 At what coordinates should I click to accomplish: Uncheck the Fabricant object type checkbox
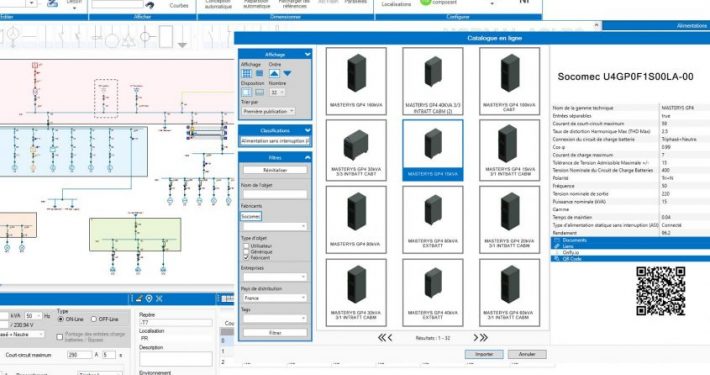[x=246, y=257]
